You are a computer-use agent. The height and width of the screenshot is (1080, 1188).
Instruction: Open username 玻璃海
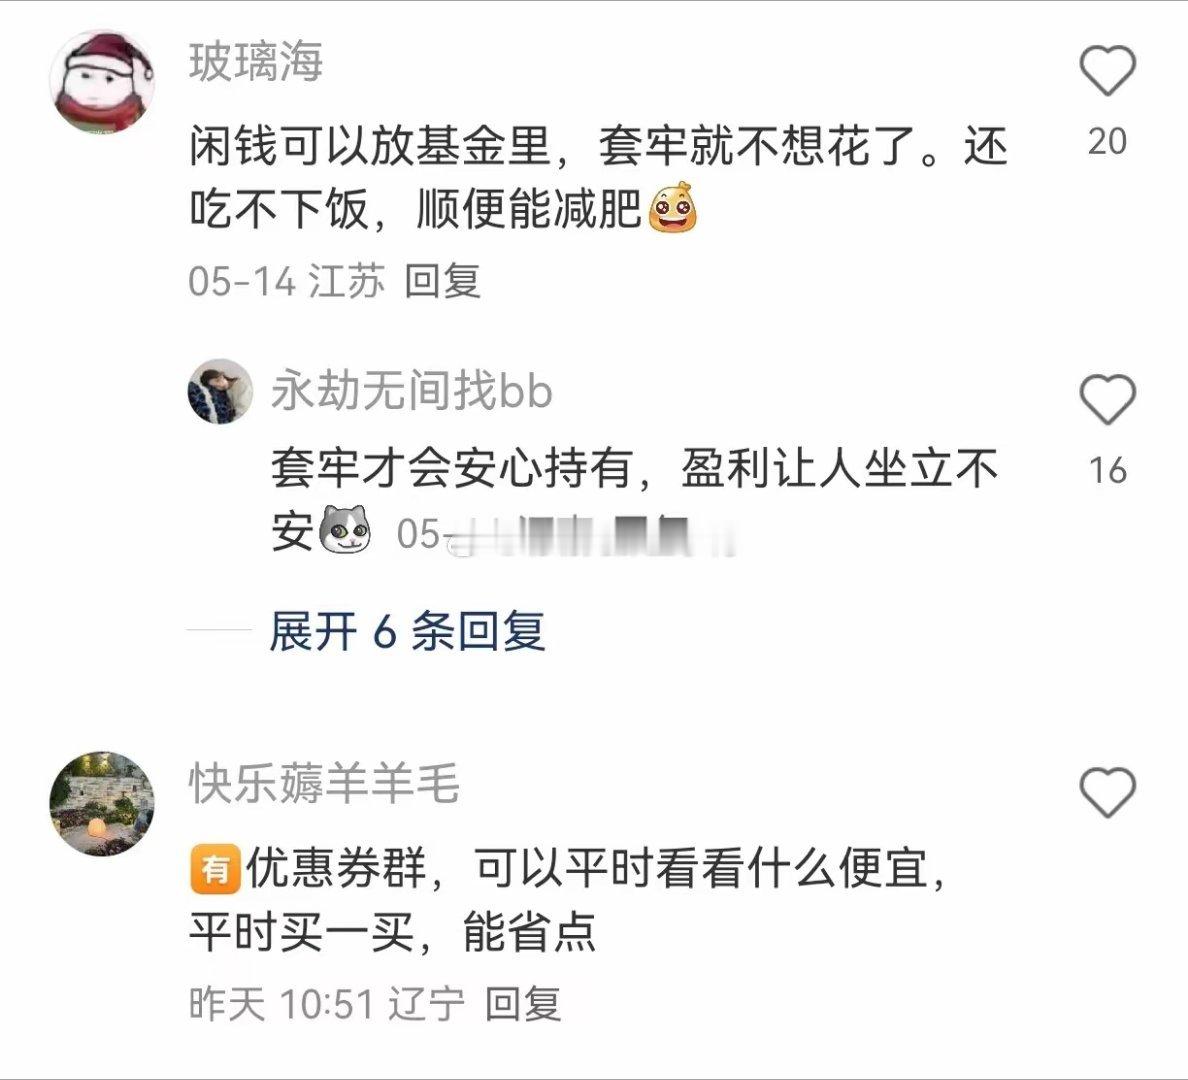point(256,61)
